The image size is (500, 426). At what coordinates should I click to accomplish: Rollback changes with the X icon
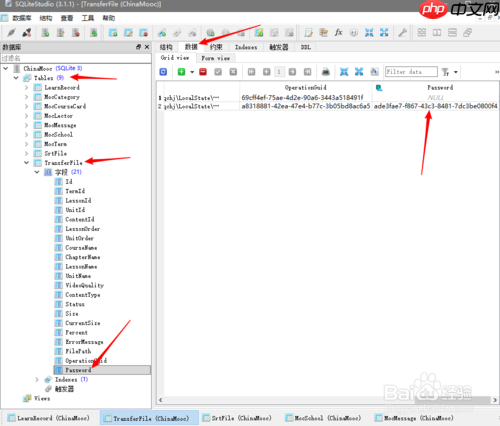[x=233, y=72]
